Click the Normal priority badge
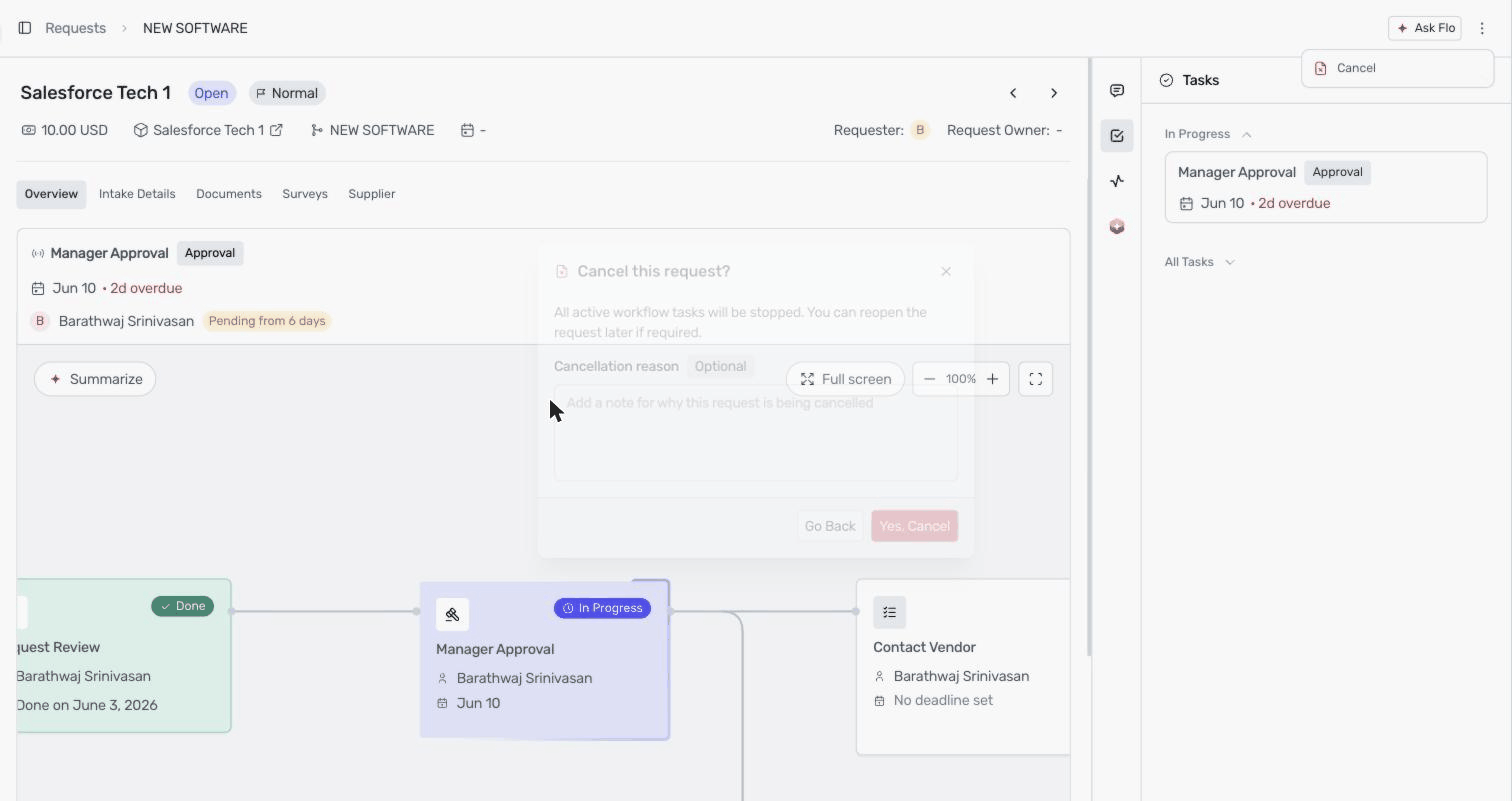Image resolution: width=1512 pixels, height=801 pixels. (x=287, y=93)
